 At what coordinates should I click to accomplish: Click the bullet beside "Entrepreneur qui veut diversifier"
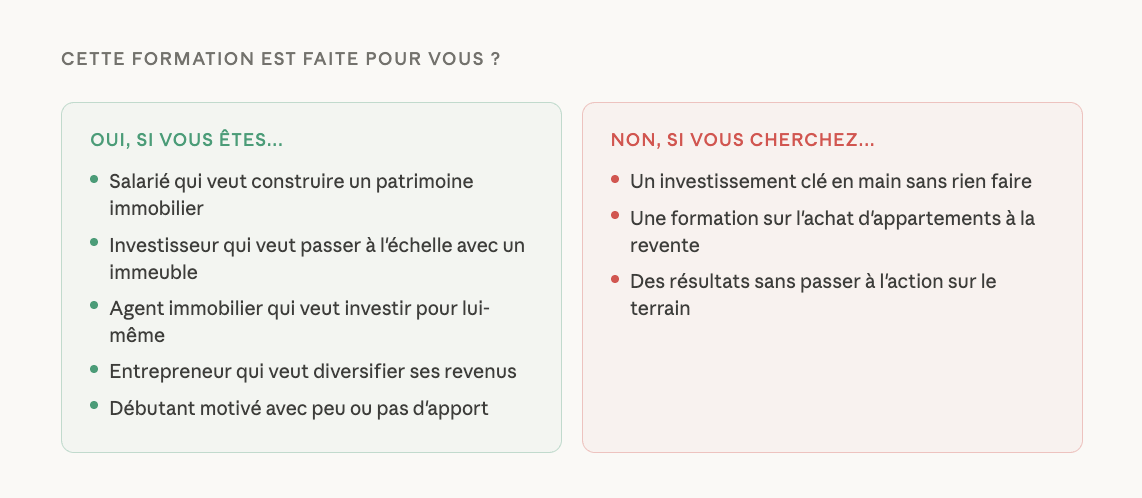94,369
